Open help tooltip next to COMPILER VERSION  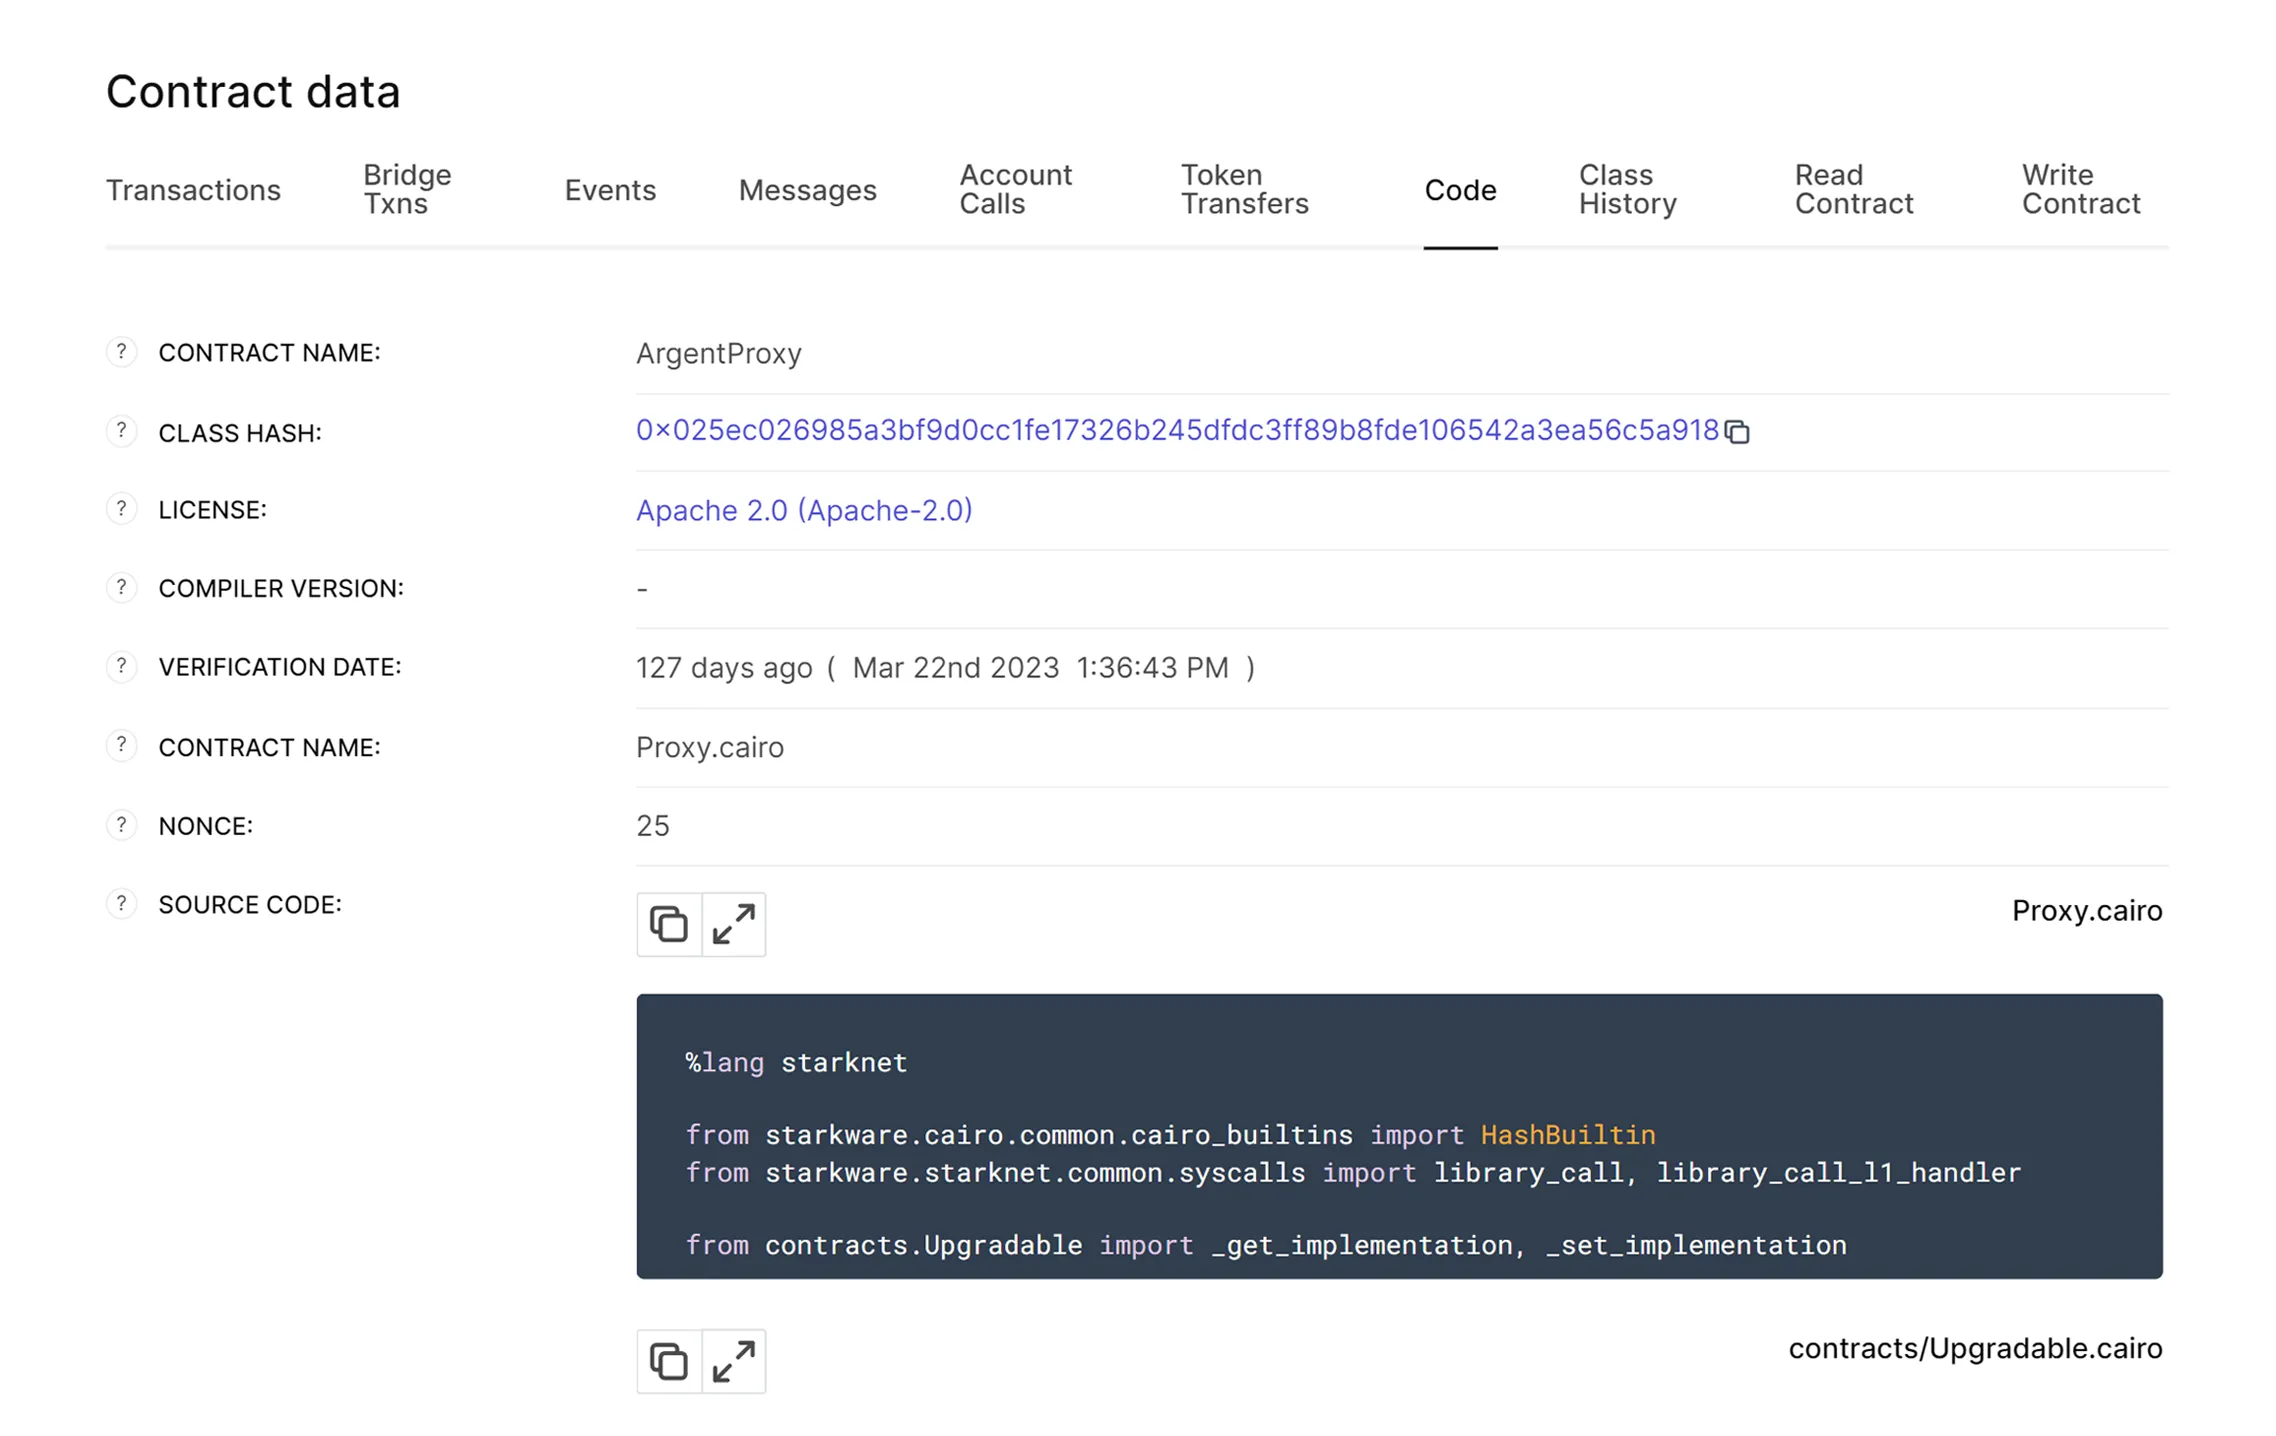point(122,588)
